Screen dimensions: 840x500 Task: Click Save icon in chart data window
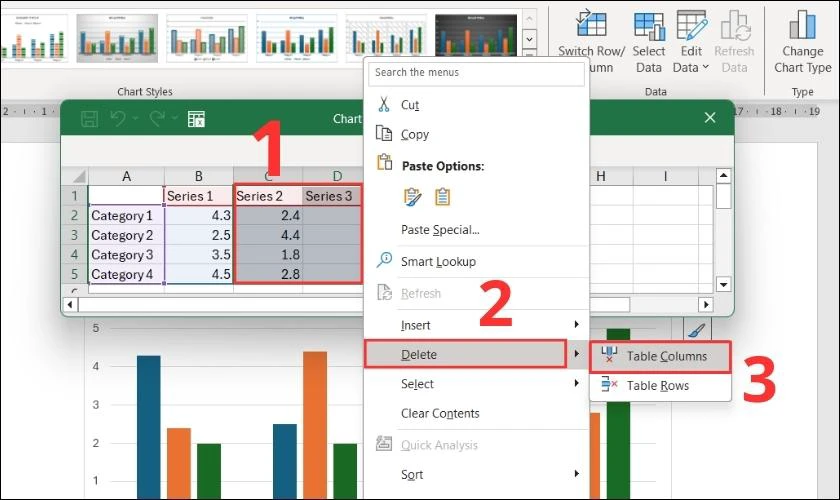pos(89,118)
